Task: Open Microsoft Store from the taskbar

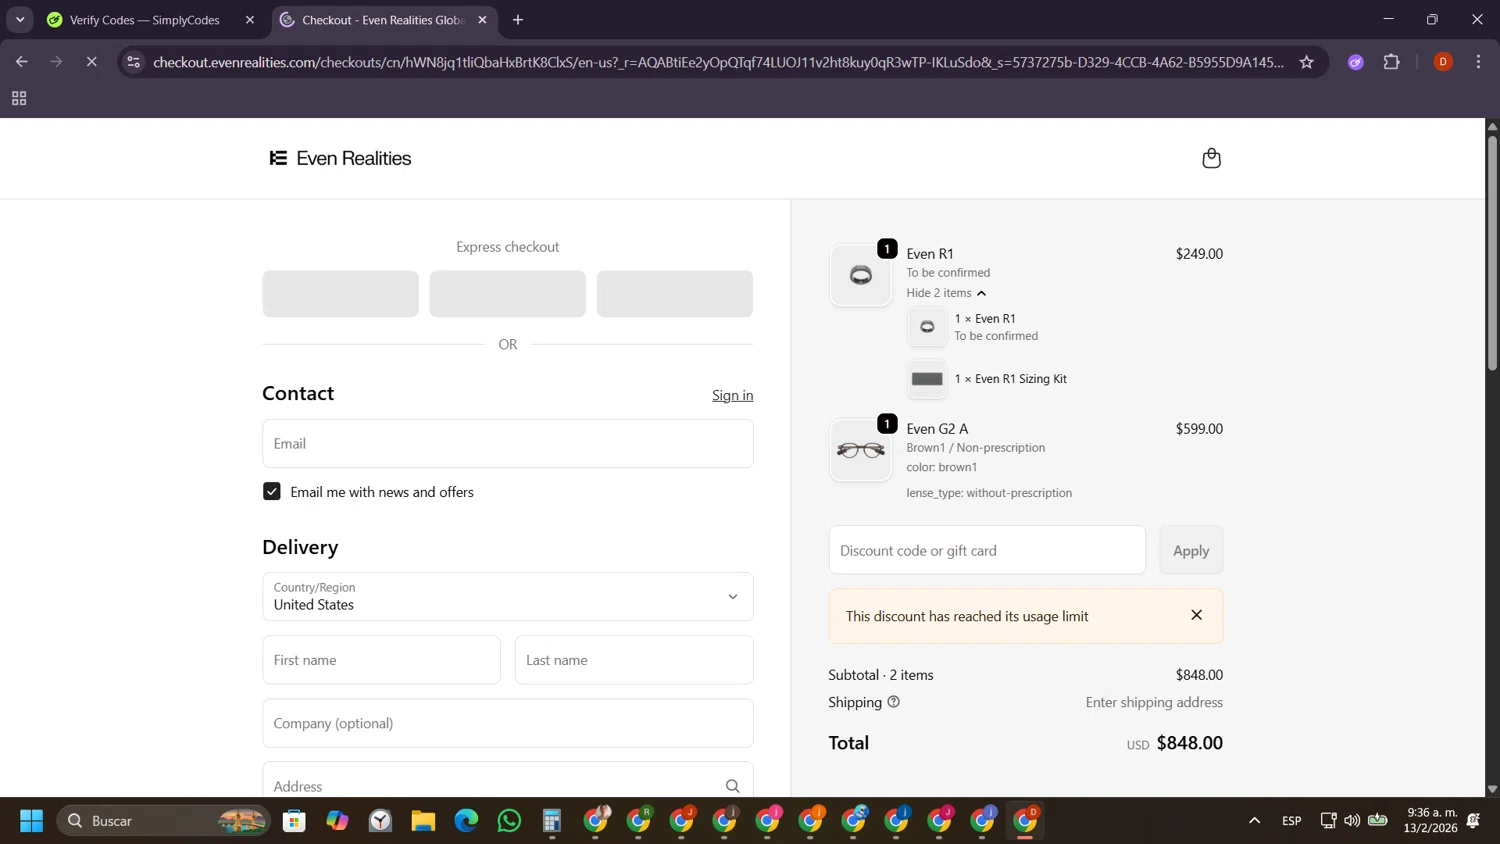Action: point(294,821)
